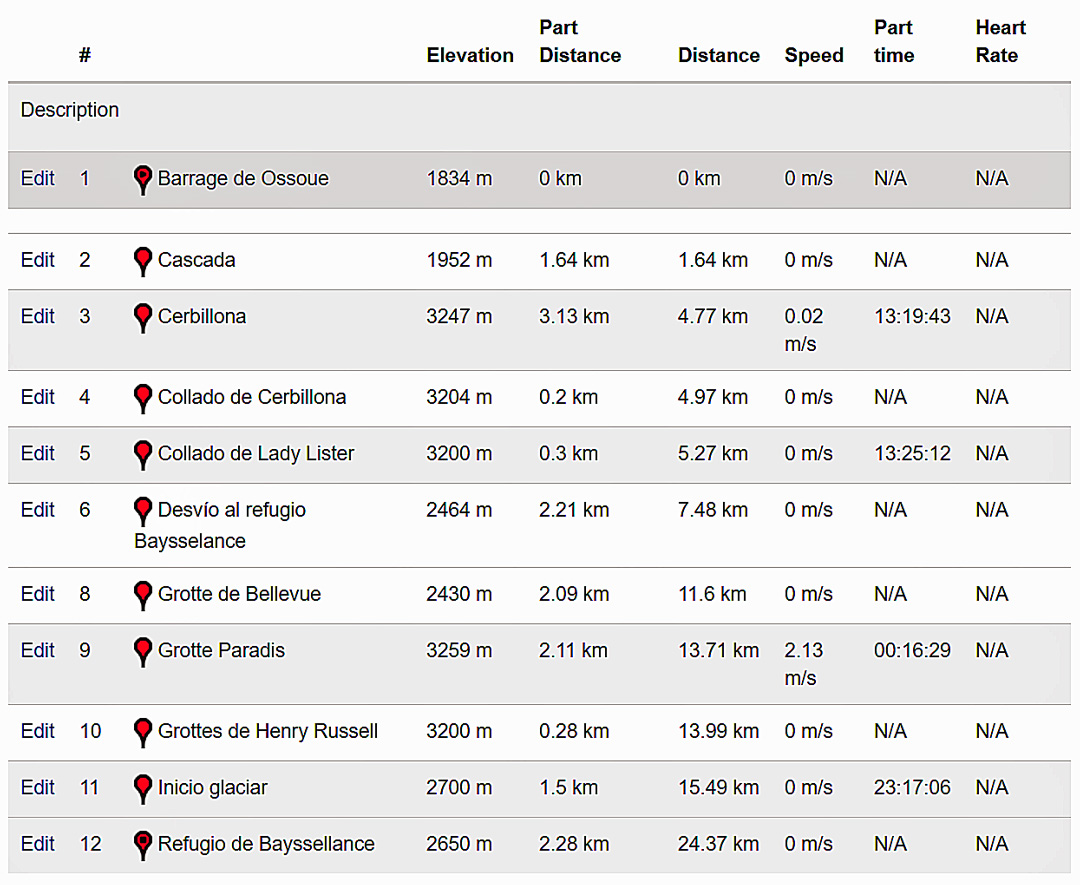Click the pin icon for Grottes de Henry Russell
Image resolution: width=1080 pixels, height=885 pixels.
pyautogui.click(x=143, y=733)
